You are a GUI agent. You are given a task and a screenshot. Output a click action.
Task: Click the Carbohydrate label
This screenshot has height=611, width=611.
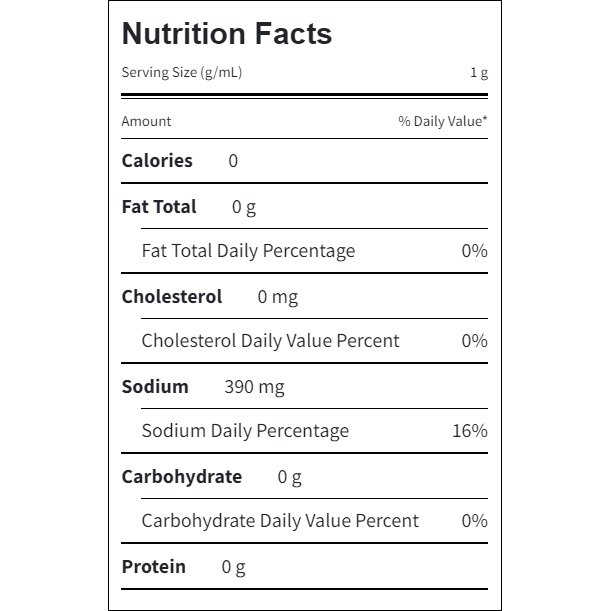pyautogui.click(x=182, y=476)
